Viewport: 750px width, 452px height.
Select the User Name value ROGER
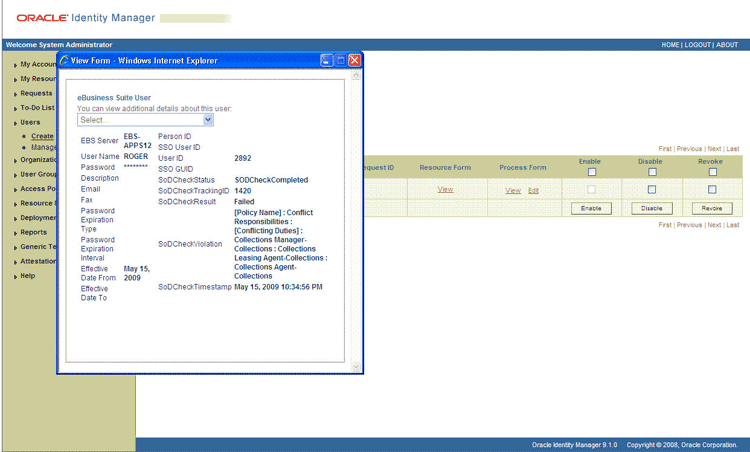coord(136,156)
